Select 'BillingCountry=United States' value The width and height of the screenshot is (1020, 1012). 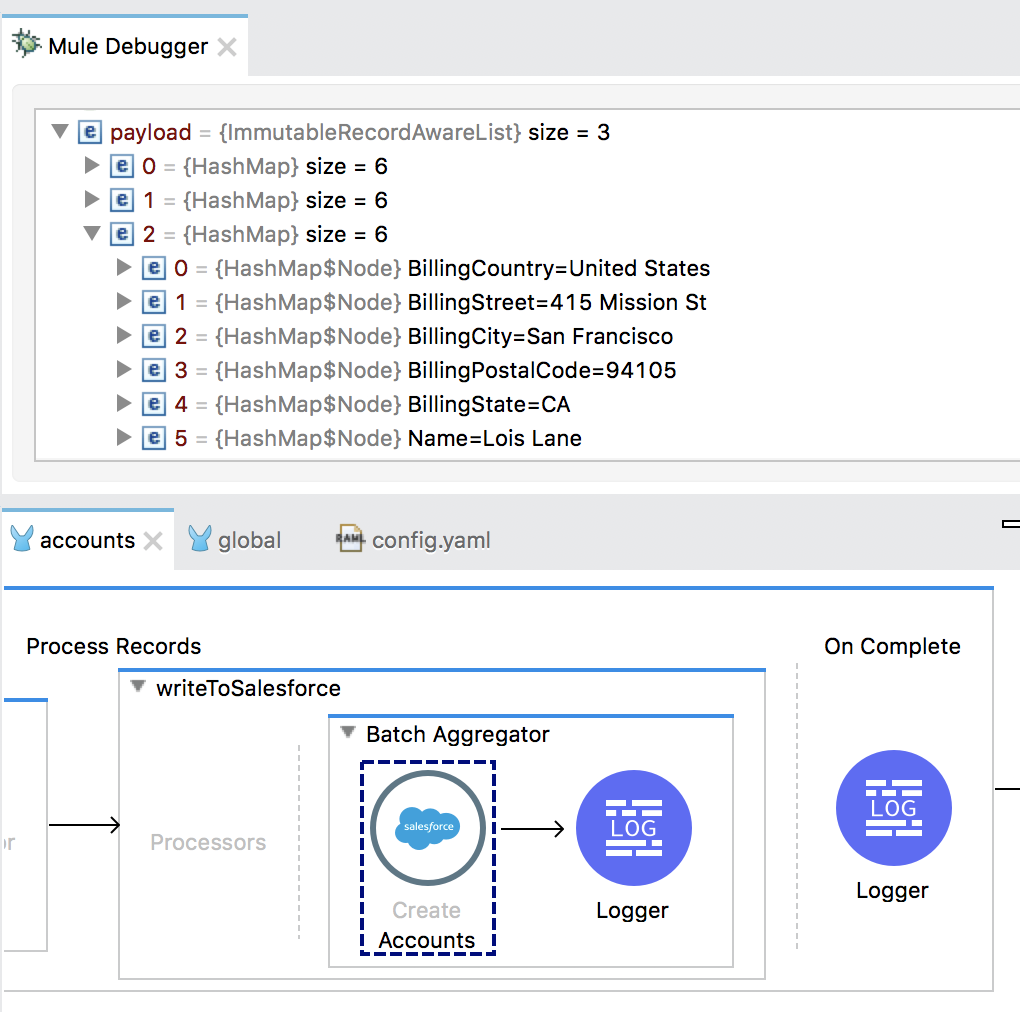pyautogui.click(x=559, y=268)
